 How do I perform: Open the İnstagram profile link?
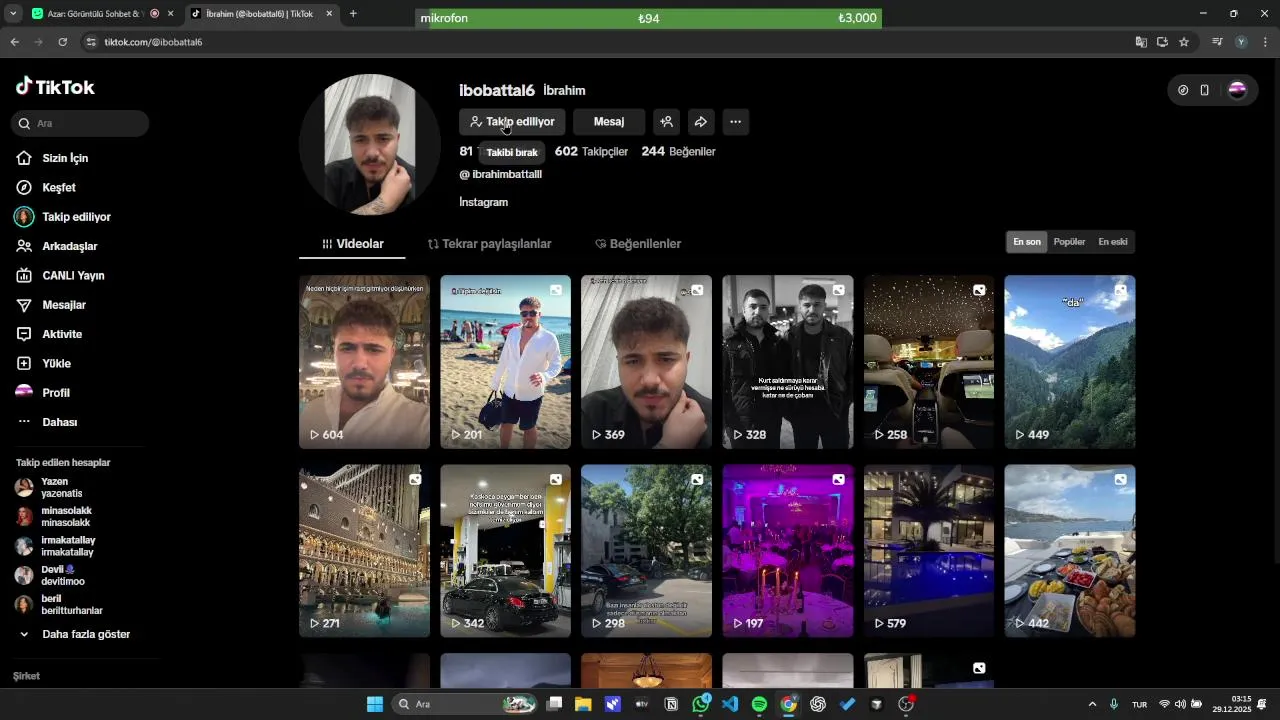(x=483, y=202)
